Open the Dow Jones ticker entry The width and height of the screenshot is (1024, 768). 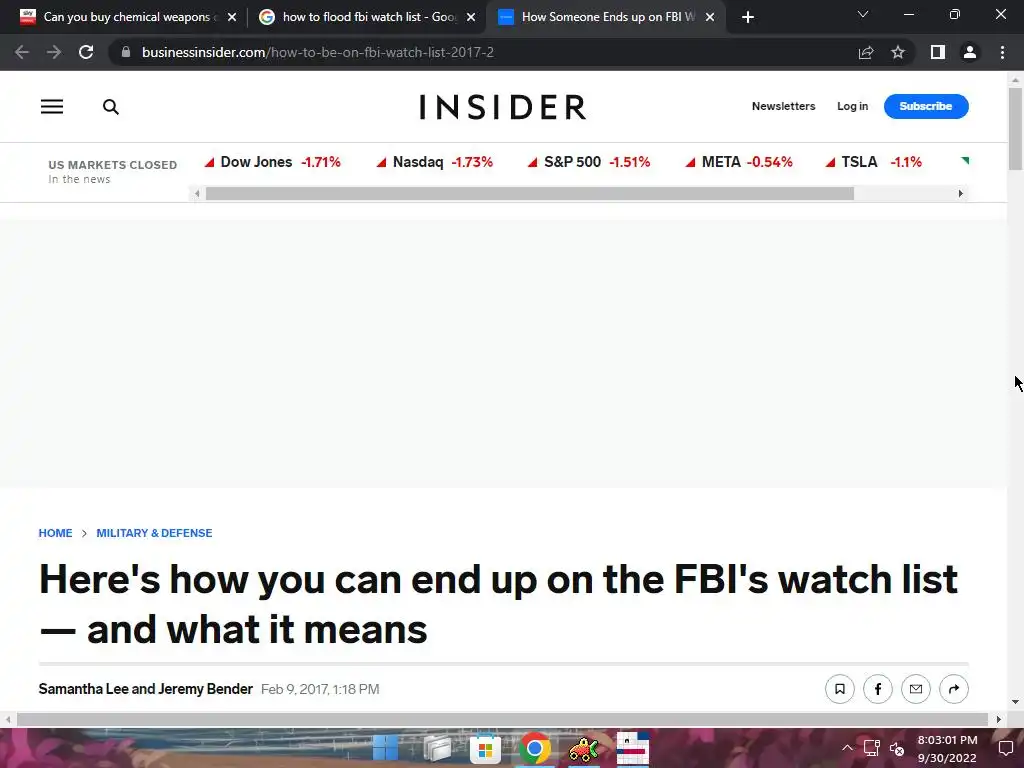click(x=272, y=162)
